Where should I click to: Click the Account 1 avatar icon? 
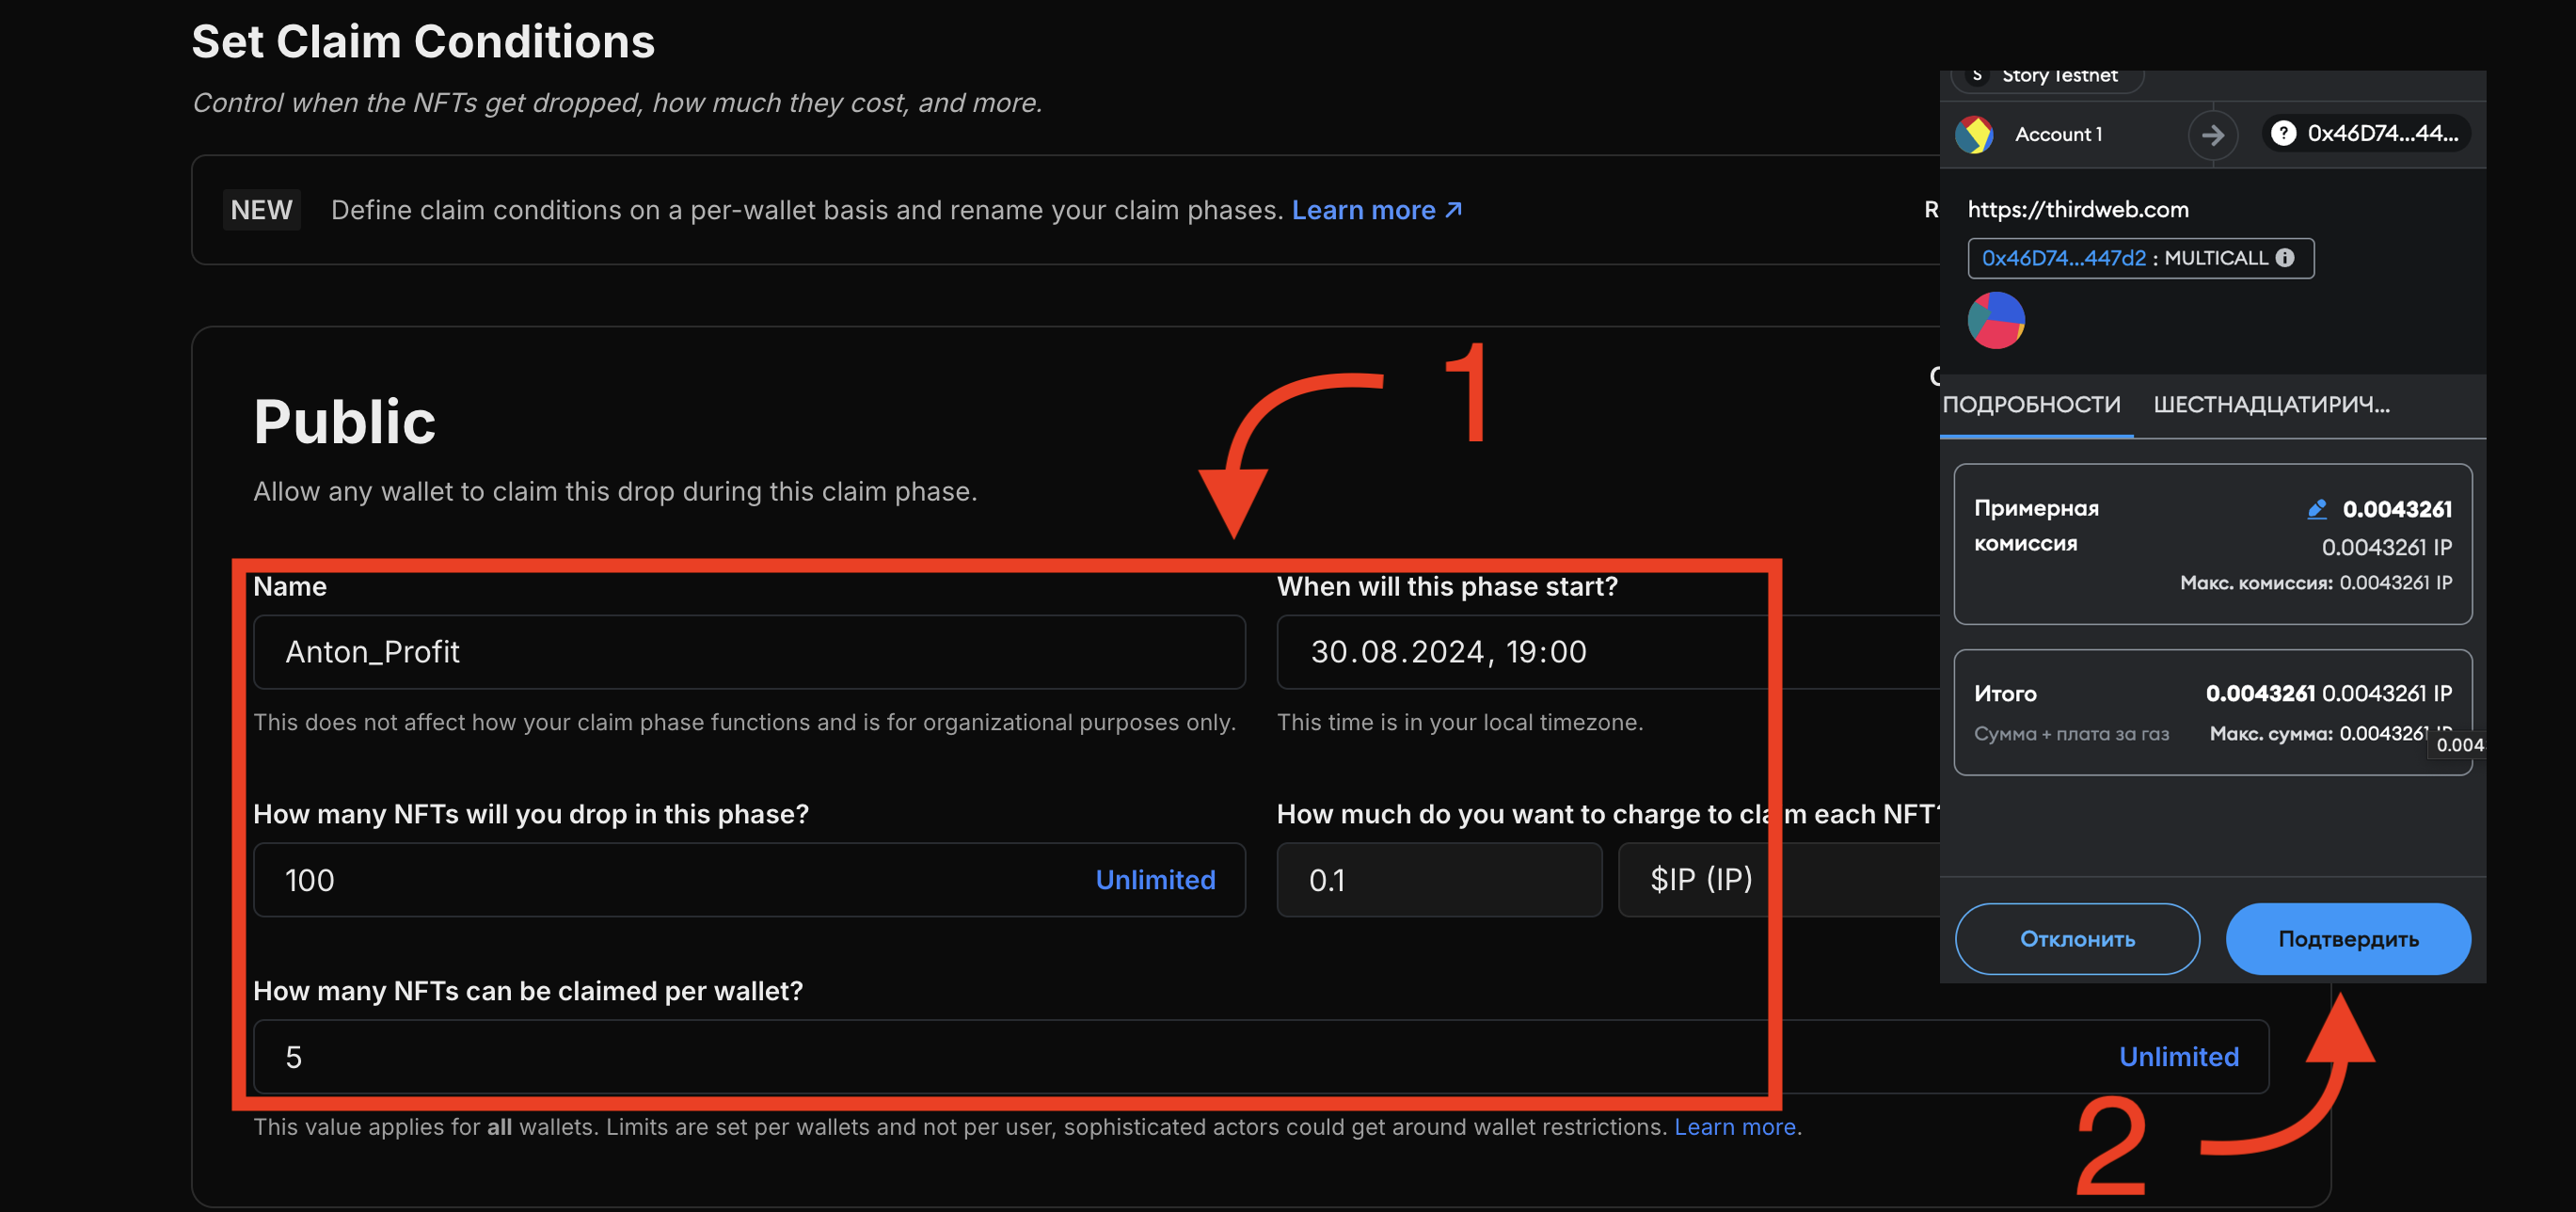coord(1974,134)
